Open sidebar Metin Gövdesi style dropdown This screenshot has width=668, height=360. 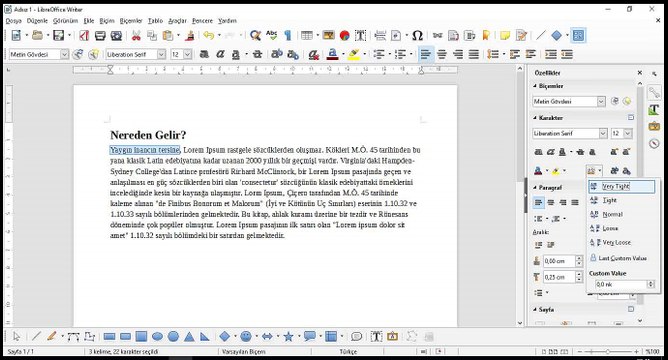601,101
